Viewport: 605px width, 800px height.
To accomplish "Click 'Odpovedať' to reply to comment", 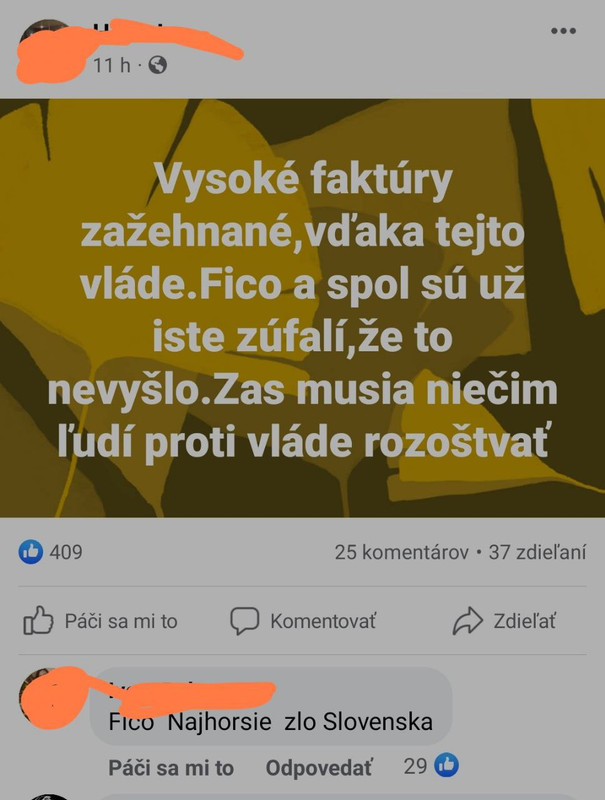I will pos(319,767).
